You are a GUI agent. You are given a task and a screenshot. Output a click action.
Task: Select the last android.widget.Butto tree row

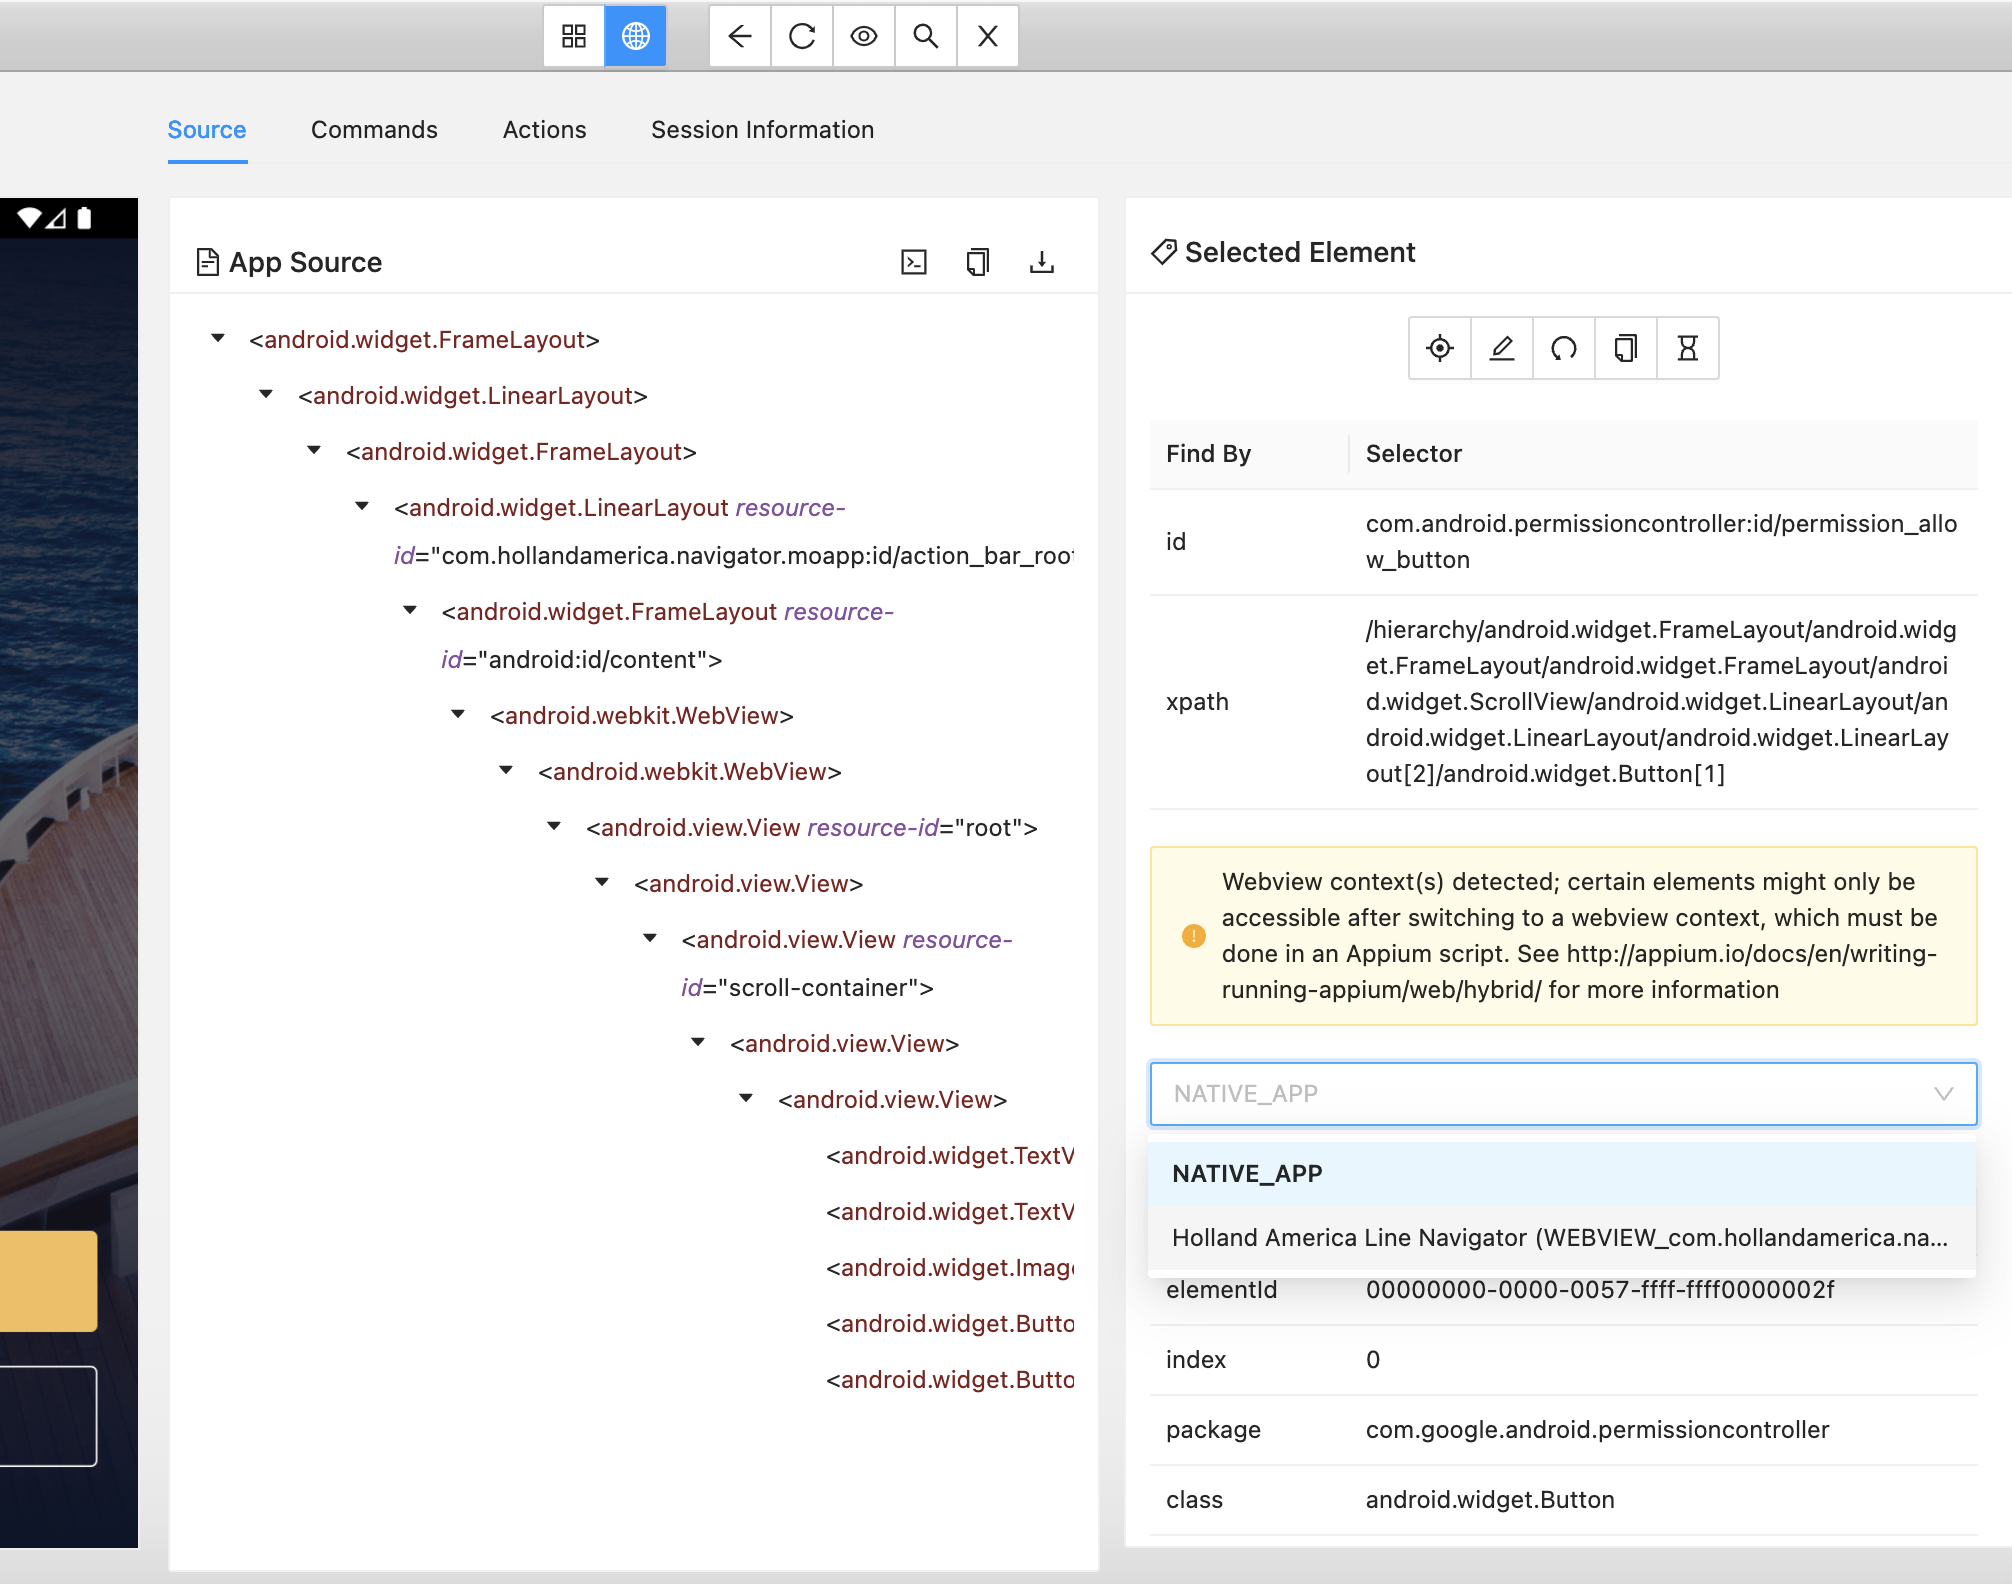pyautogui.click(x=950, y=1380)
